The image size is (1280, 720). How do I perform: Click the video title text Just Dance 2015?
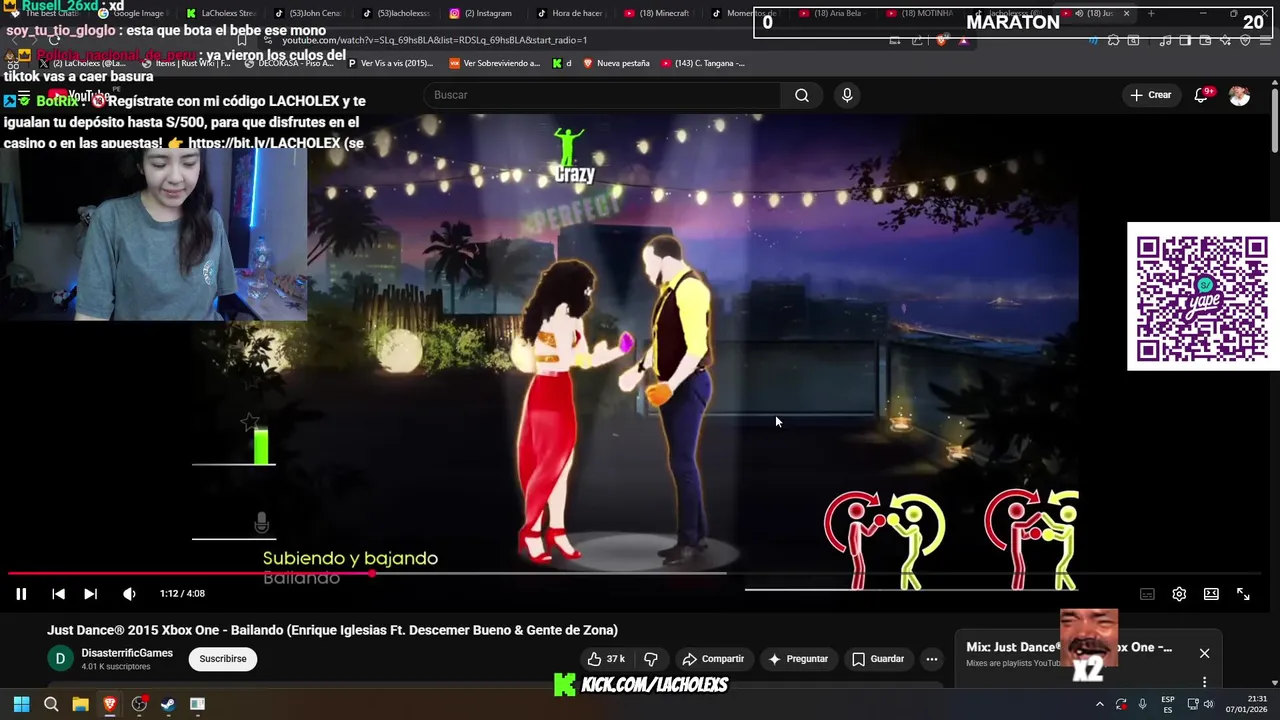(332, 630)
